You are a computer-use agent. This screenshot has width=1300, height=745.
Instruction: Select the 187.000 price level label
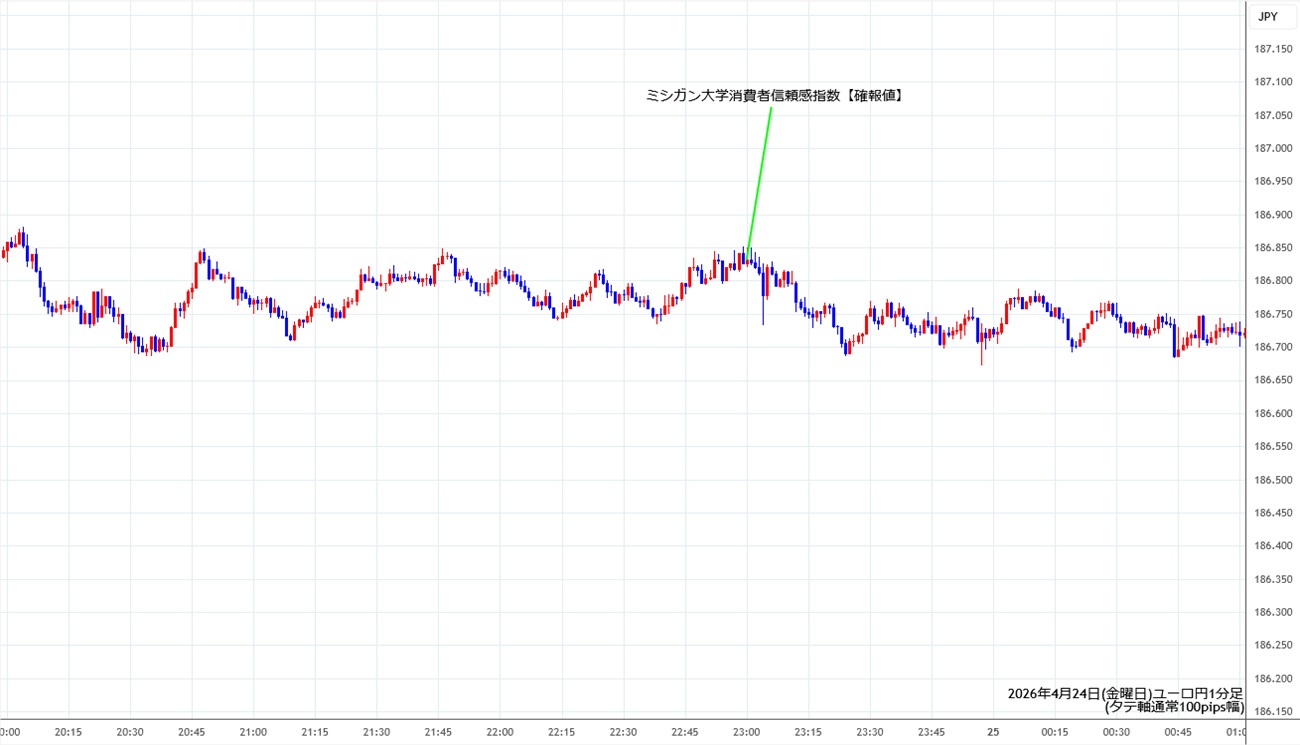click(x=1273, y=148)
